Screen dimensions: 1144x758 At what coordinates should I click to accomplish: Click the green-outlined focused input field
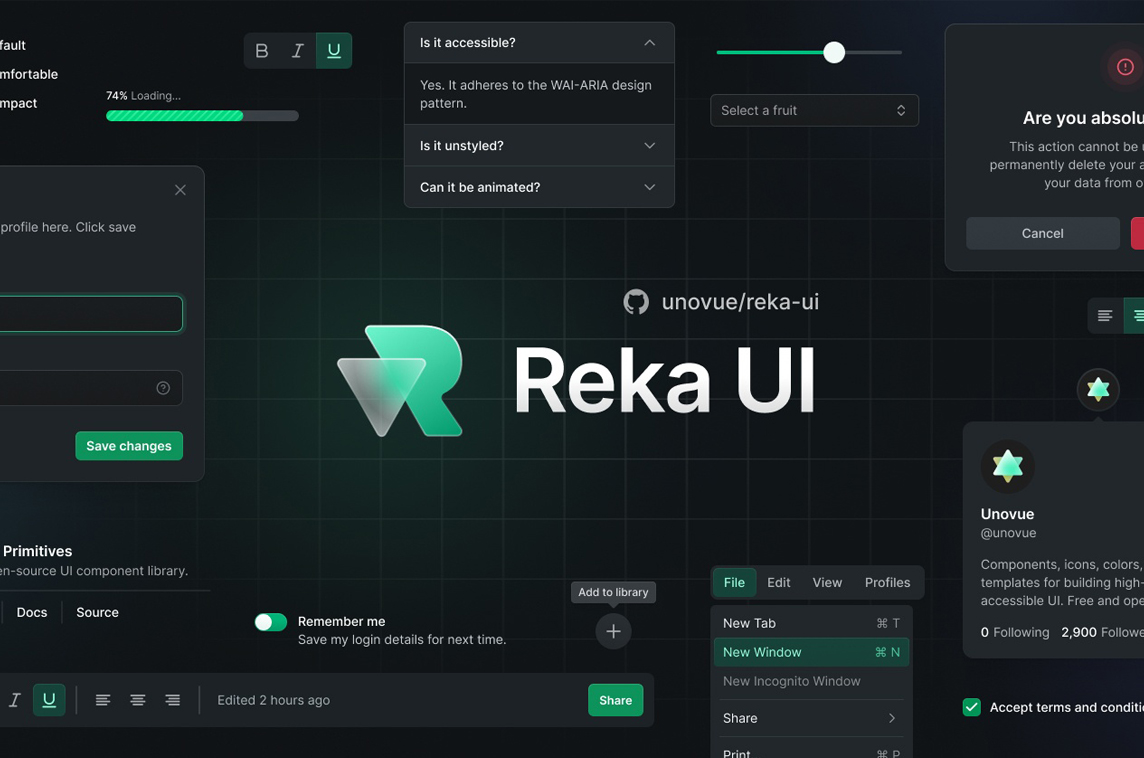tap(91, 314)
